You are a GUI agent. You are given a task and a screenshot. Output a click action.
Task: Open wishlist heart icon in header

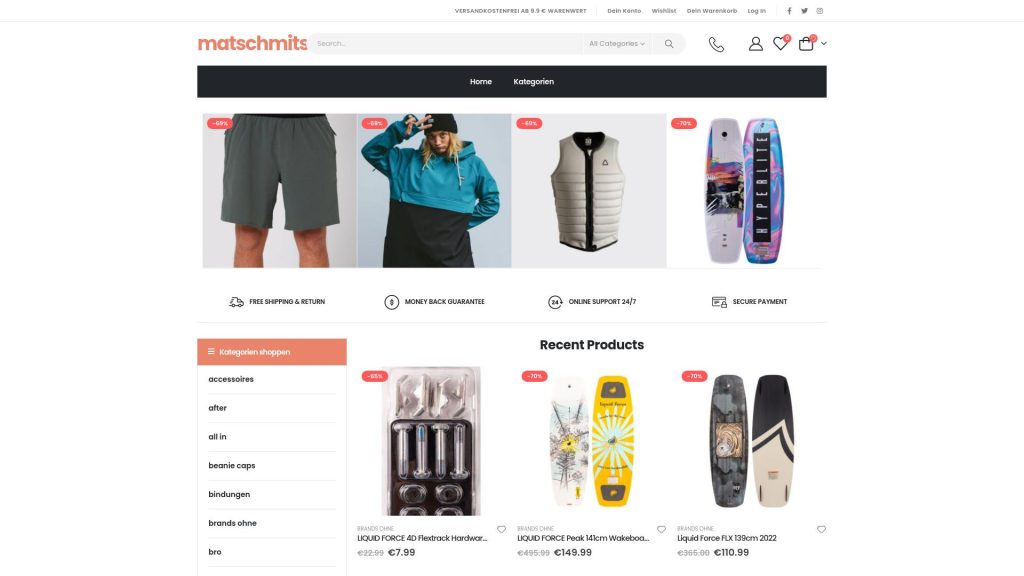780,44
